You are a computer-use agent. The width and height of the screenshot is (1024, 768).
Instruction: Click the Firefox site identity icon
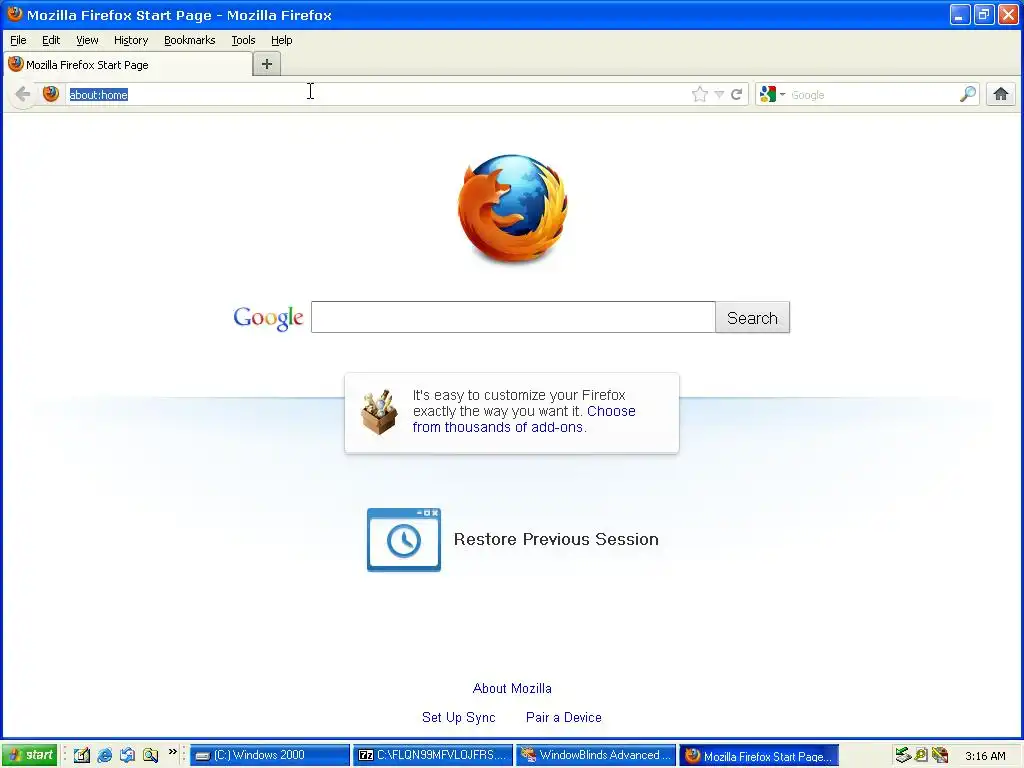(x=51, y=94)
